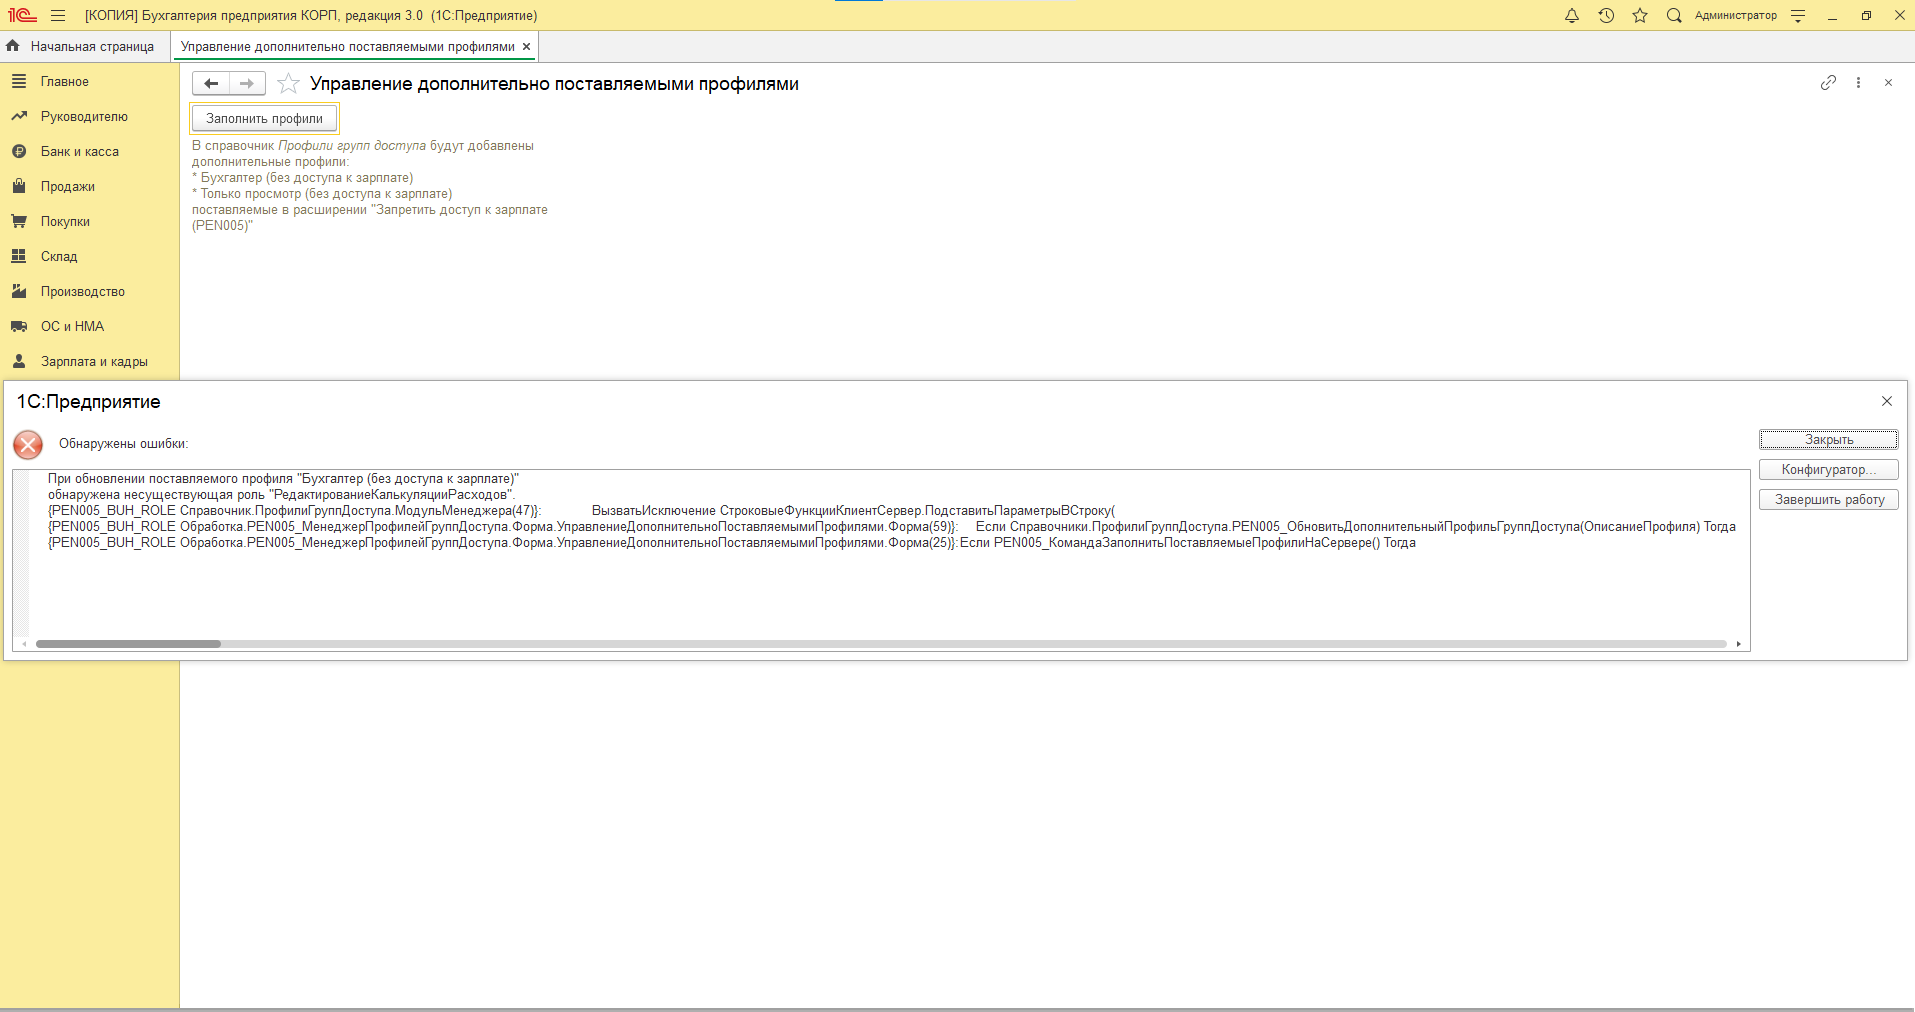Click Склад warehouse icon
1915x1012 pixels.
(19, 256)
